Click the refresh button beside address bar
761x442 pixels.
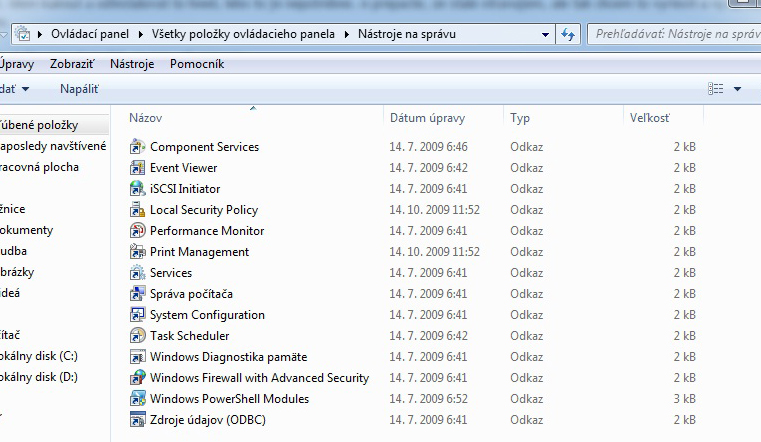[568, 34]
